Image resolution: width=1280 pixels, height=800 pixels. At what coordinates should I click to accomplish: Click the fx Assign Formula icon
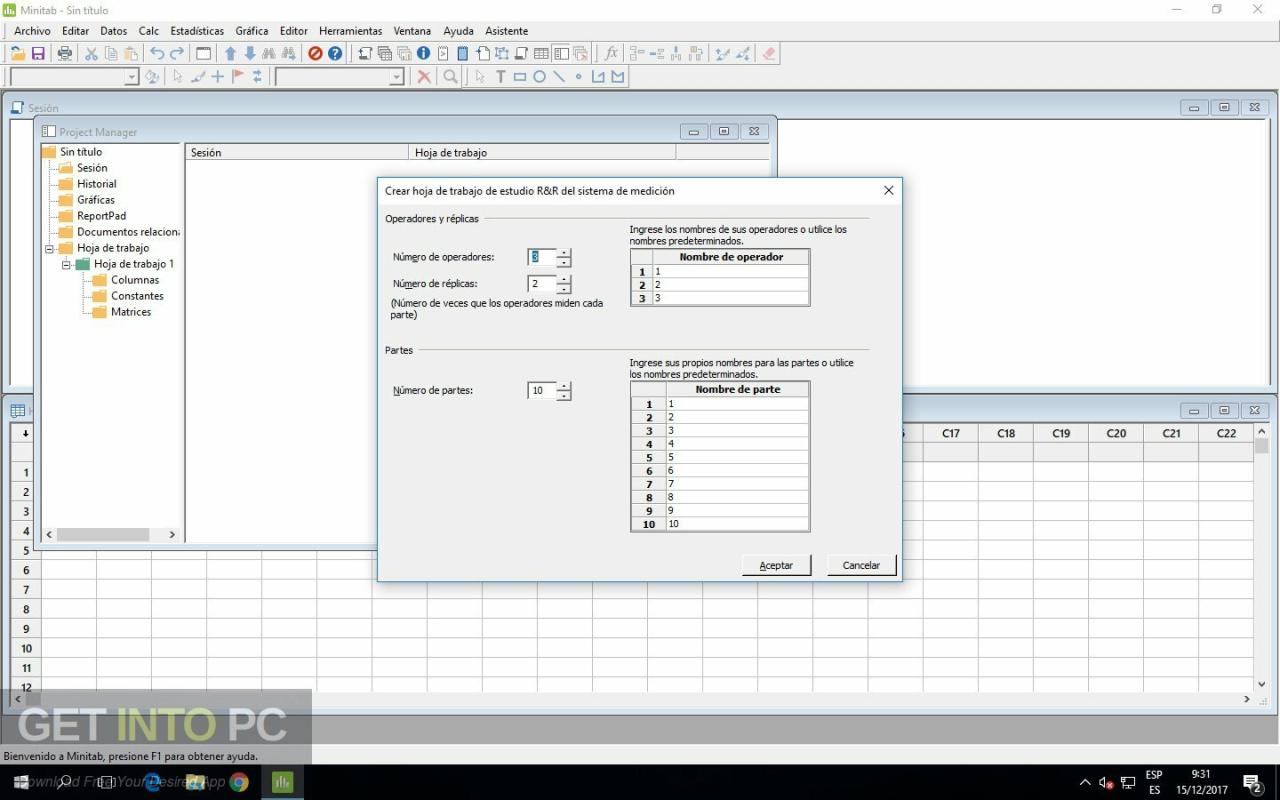(x=611, y=54)
